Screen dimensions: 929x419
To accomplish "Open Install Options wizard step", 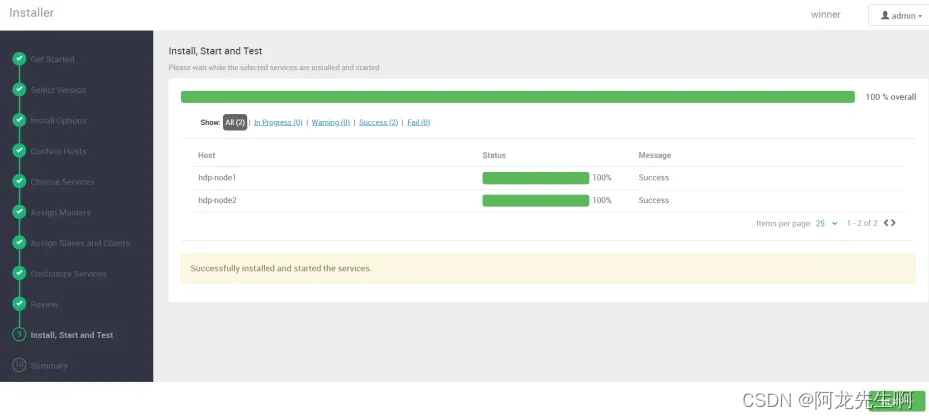I will [x=59, y=121].
